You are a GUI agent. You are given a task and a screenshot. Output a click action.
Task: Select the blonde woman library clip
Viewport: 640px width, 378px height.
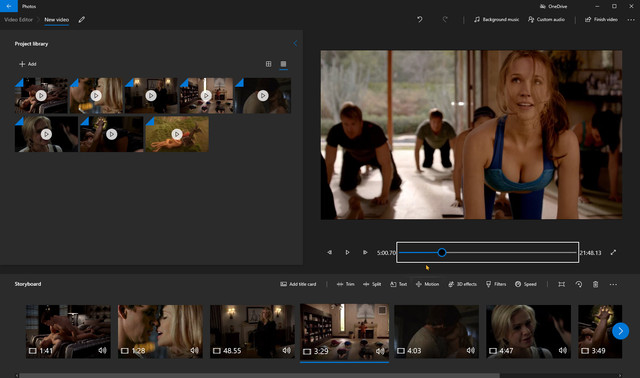[x=46, y=134]
